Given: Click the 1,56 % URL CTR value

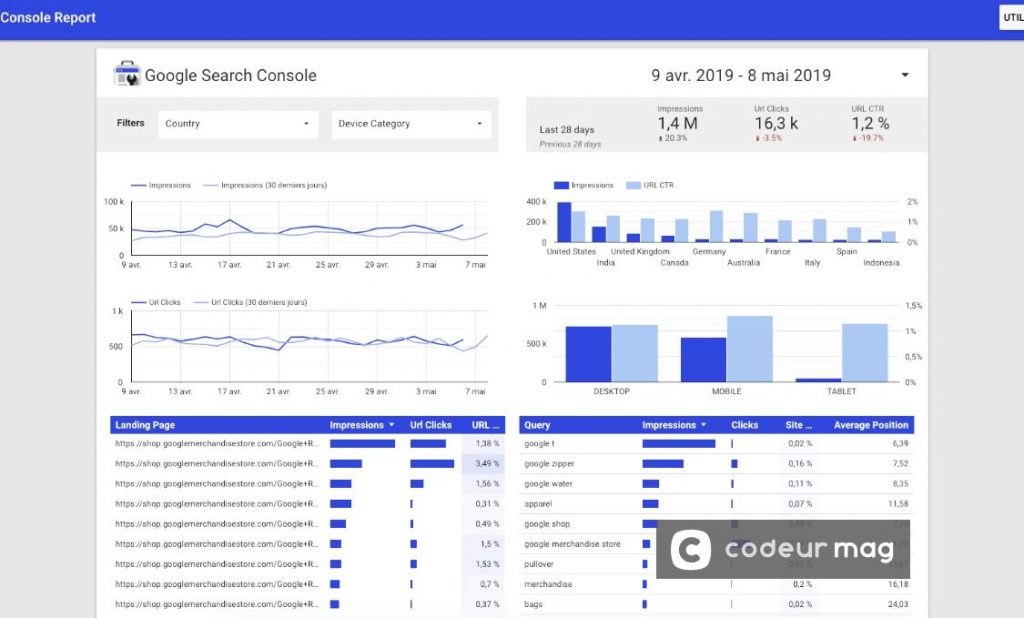Looking at the screenshot, I should 487,484.
